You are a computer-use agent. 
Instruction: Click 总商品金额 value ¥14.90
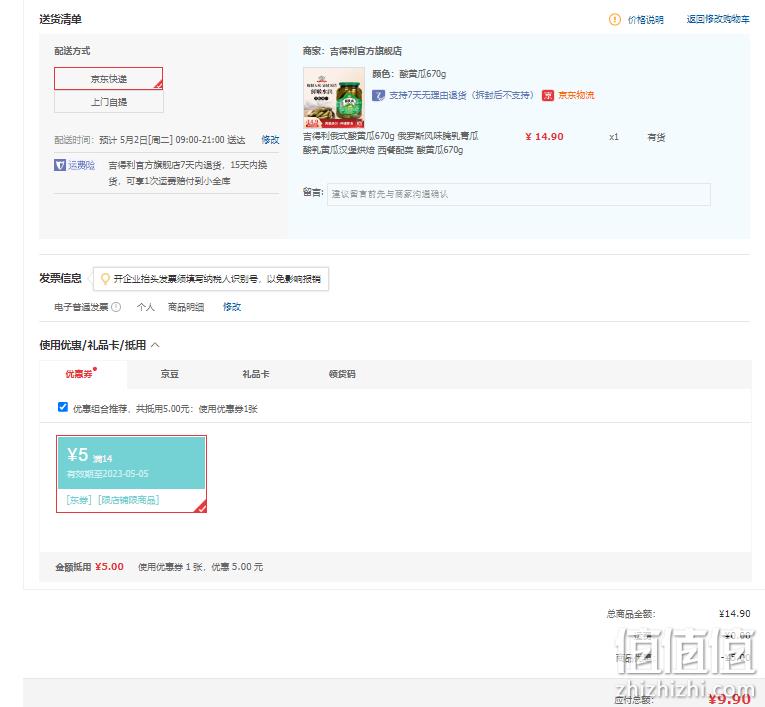click(735, 613)
